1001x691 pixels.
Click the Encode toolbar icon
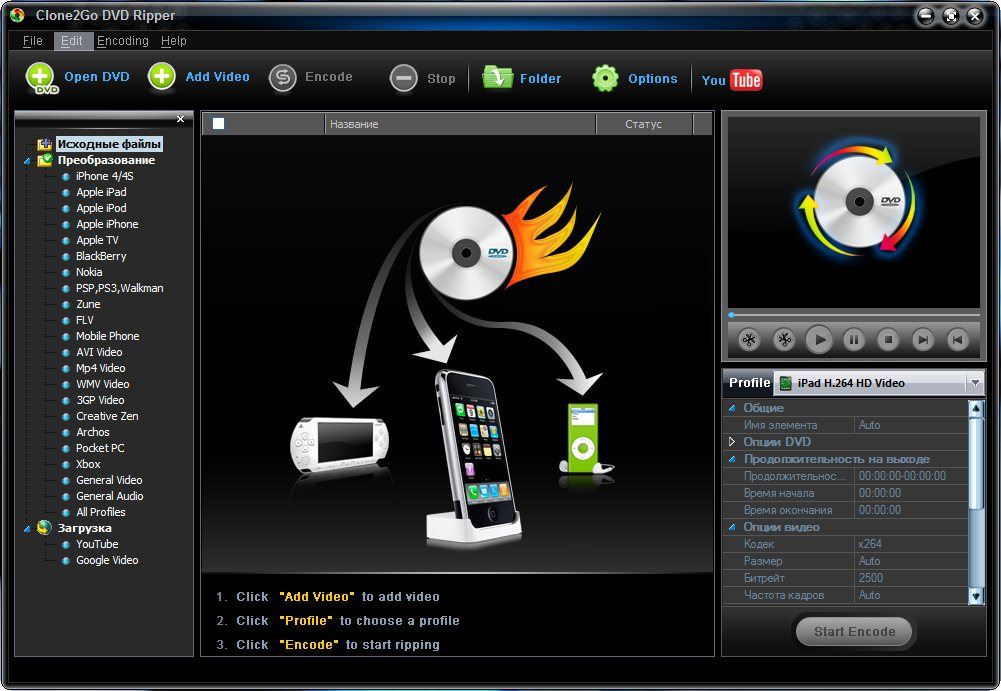[282, 78]
